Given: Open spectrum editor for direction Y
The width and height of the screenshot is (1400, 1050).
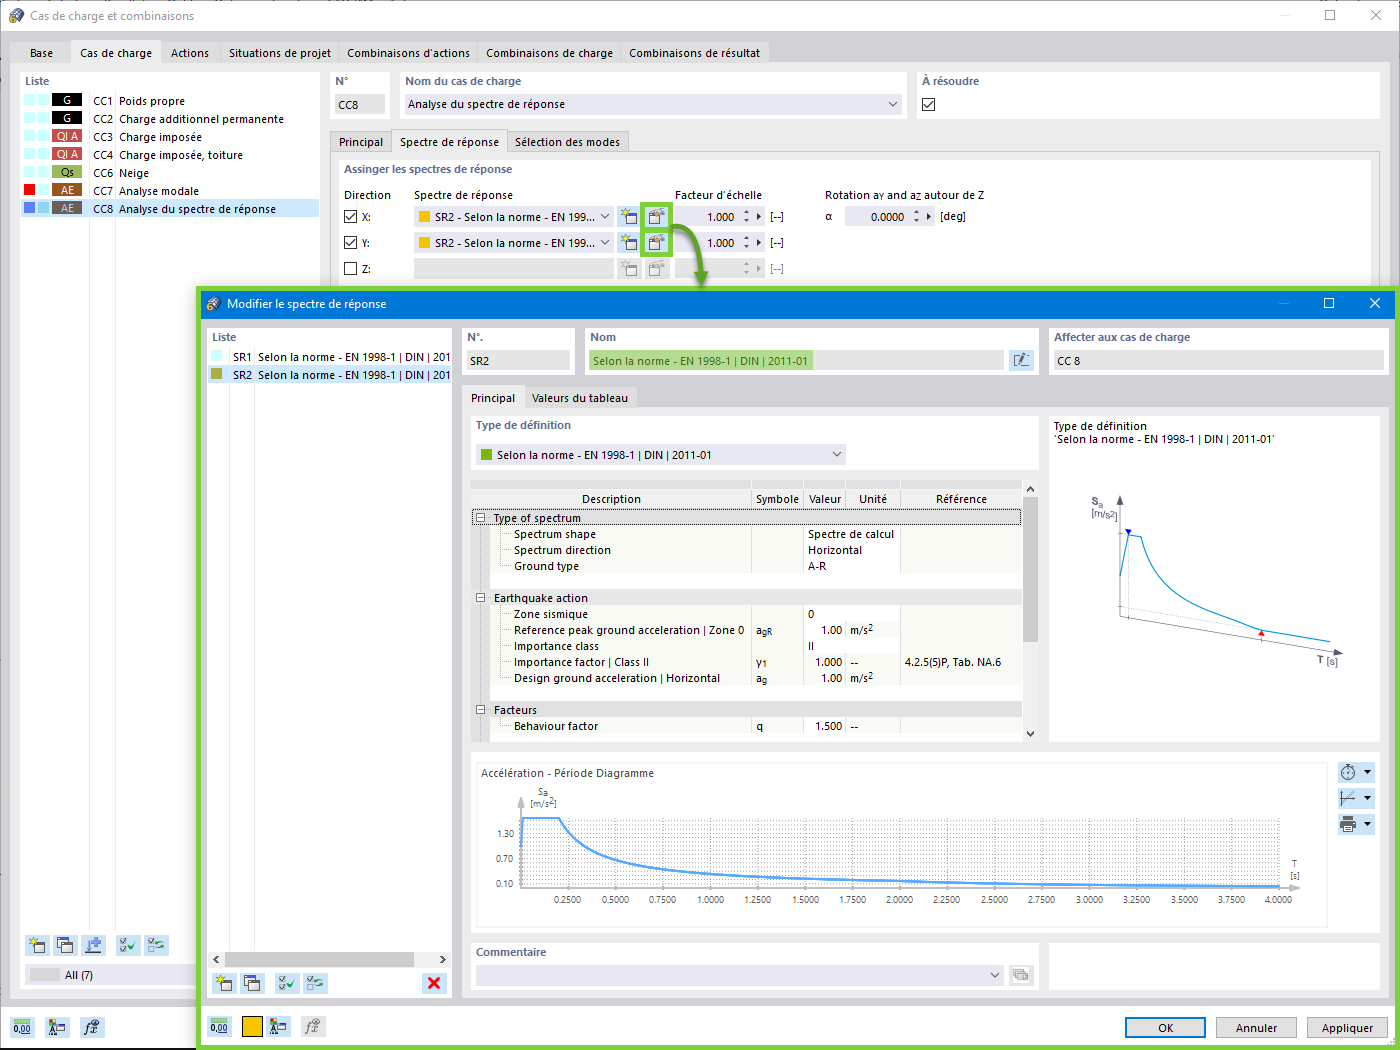Looking at the screenshot, I should pos(656,242).
